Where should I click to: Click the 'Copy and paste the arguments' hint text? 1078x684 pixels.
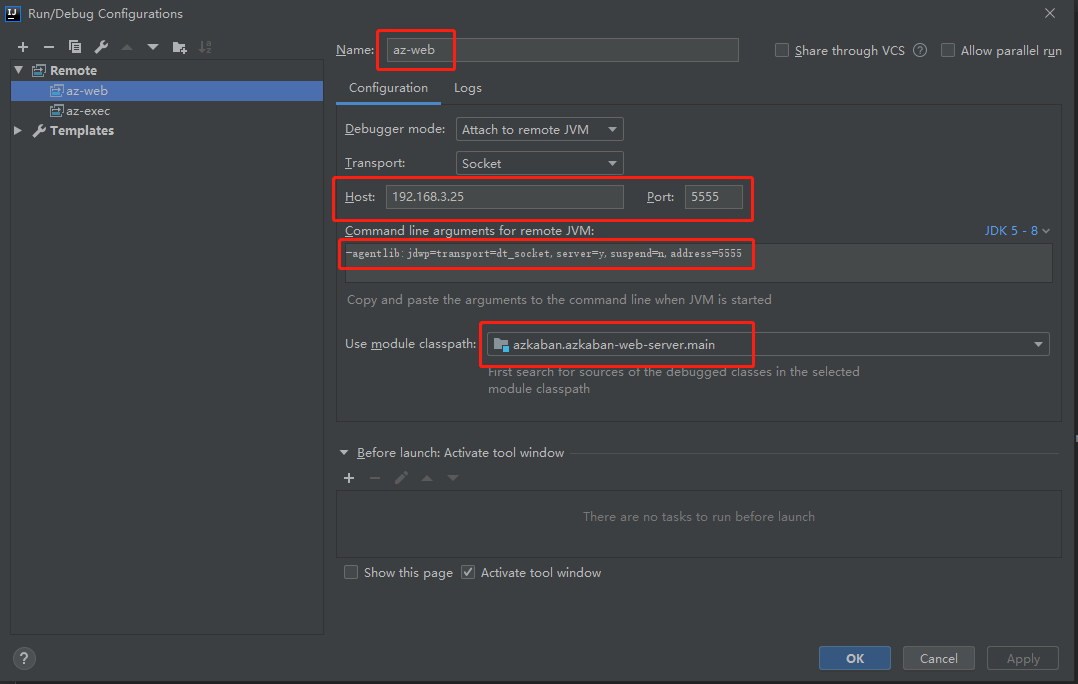(x=559, y=300)
